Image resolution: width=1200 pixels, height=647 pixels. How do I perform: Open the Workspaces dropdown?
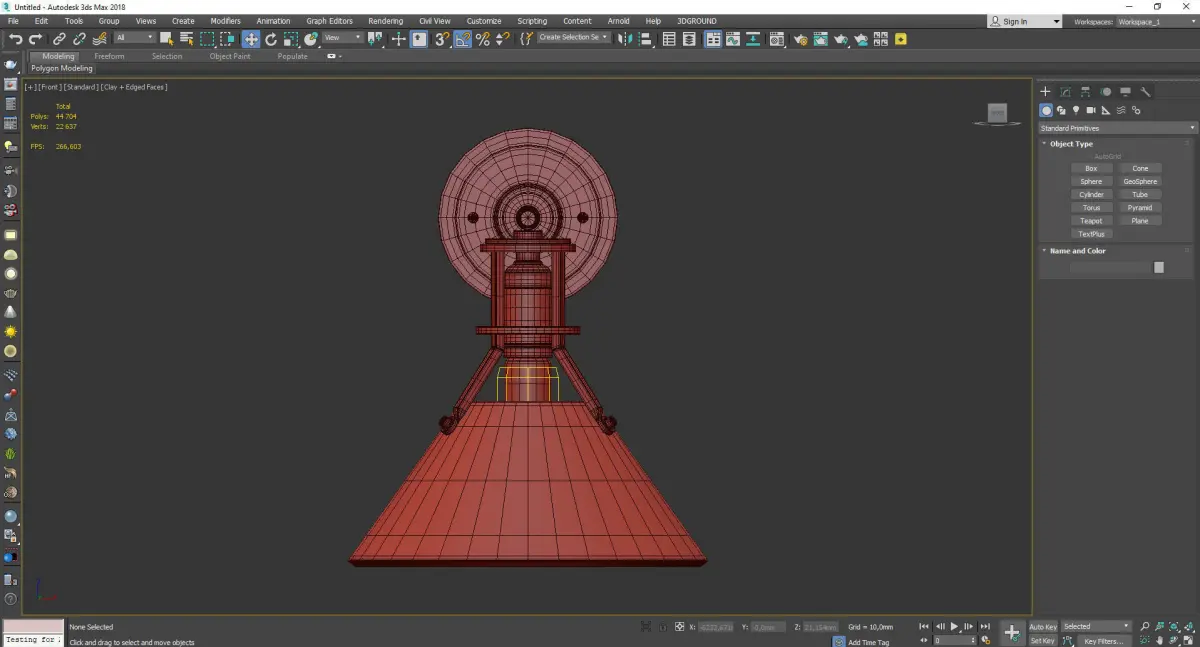(1155, 21)
